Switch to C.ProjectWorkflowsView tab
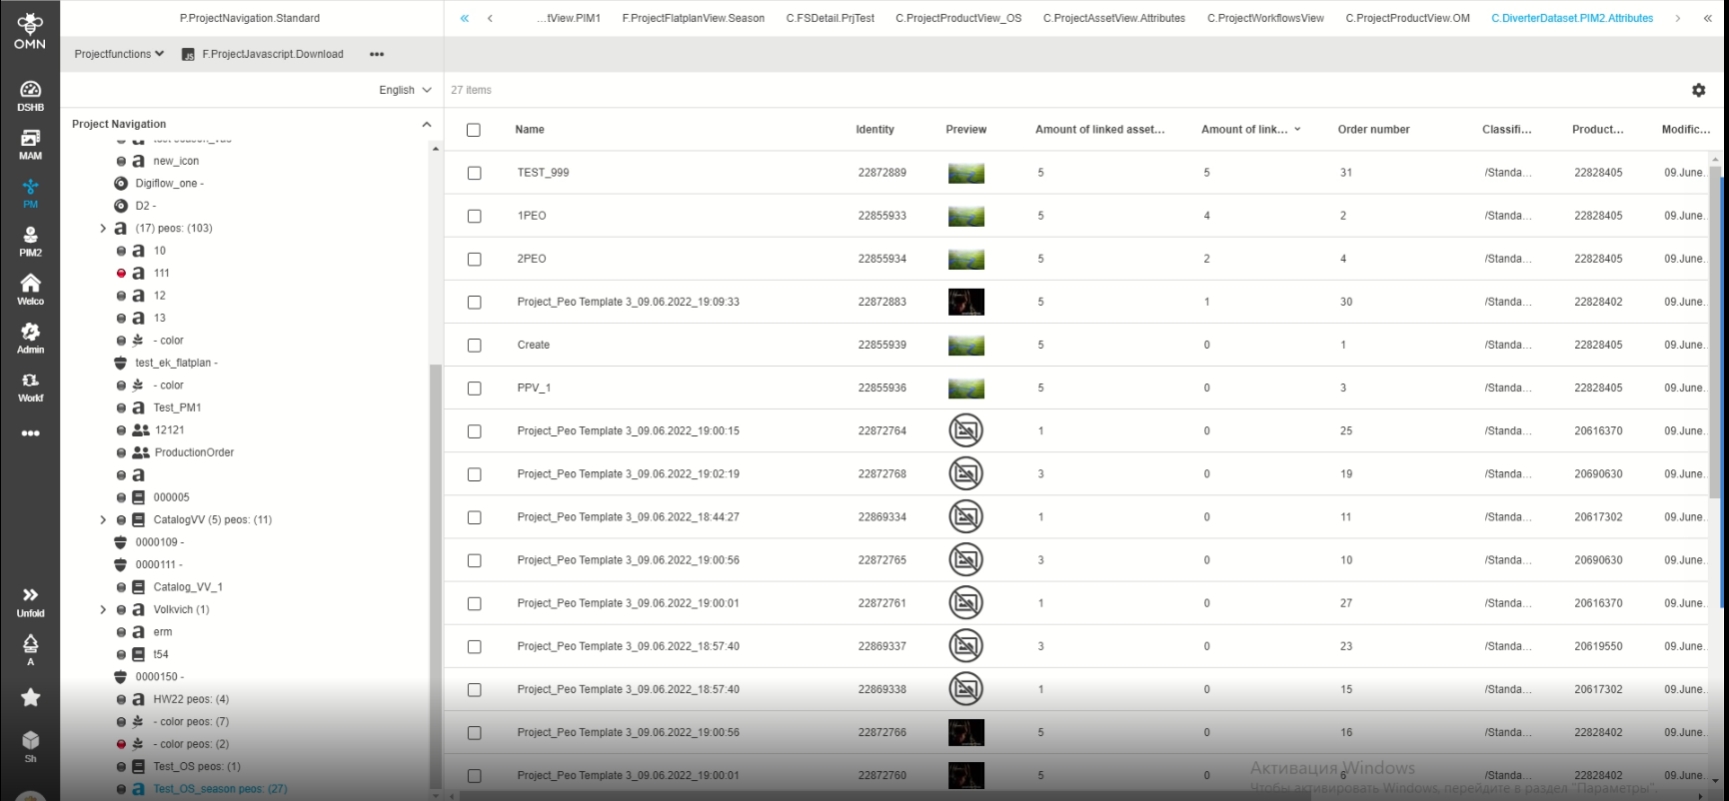 [1265, 18]
